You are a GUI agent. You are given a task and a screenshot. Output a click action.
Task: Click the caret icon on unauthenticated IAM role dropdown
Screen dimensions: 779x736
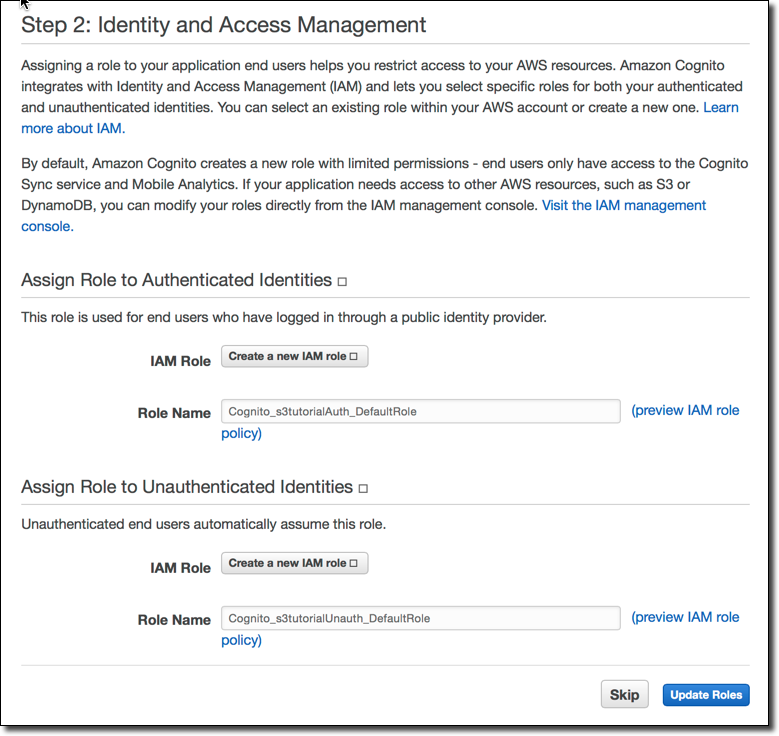point(354,563)
